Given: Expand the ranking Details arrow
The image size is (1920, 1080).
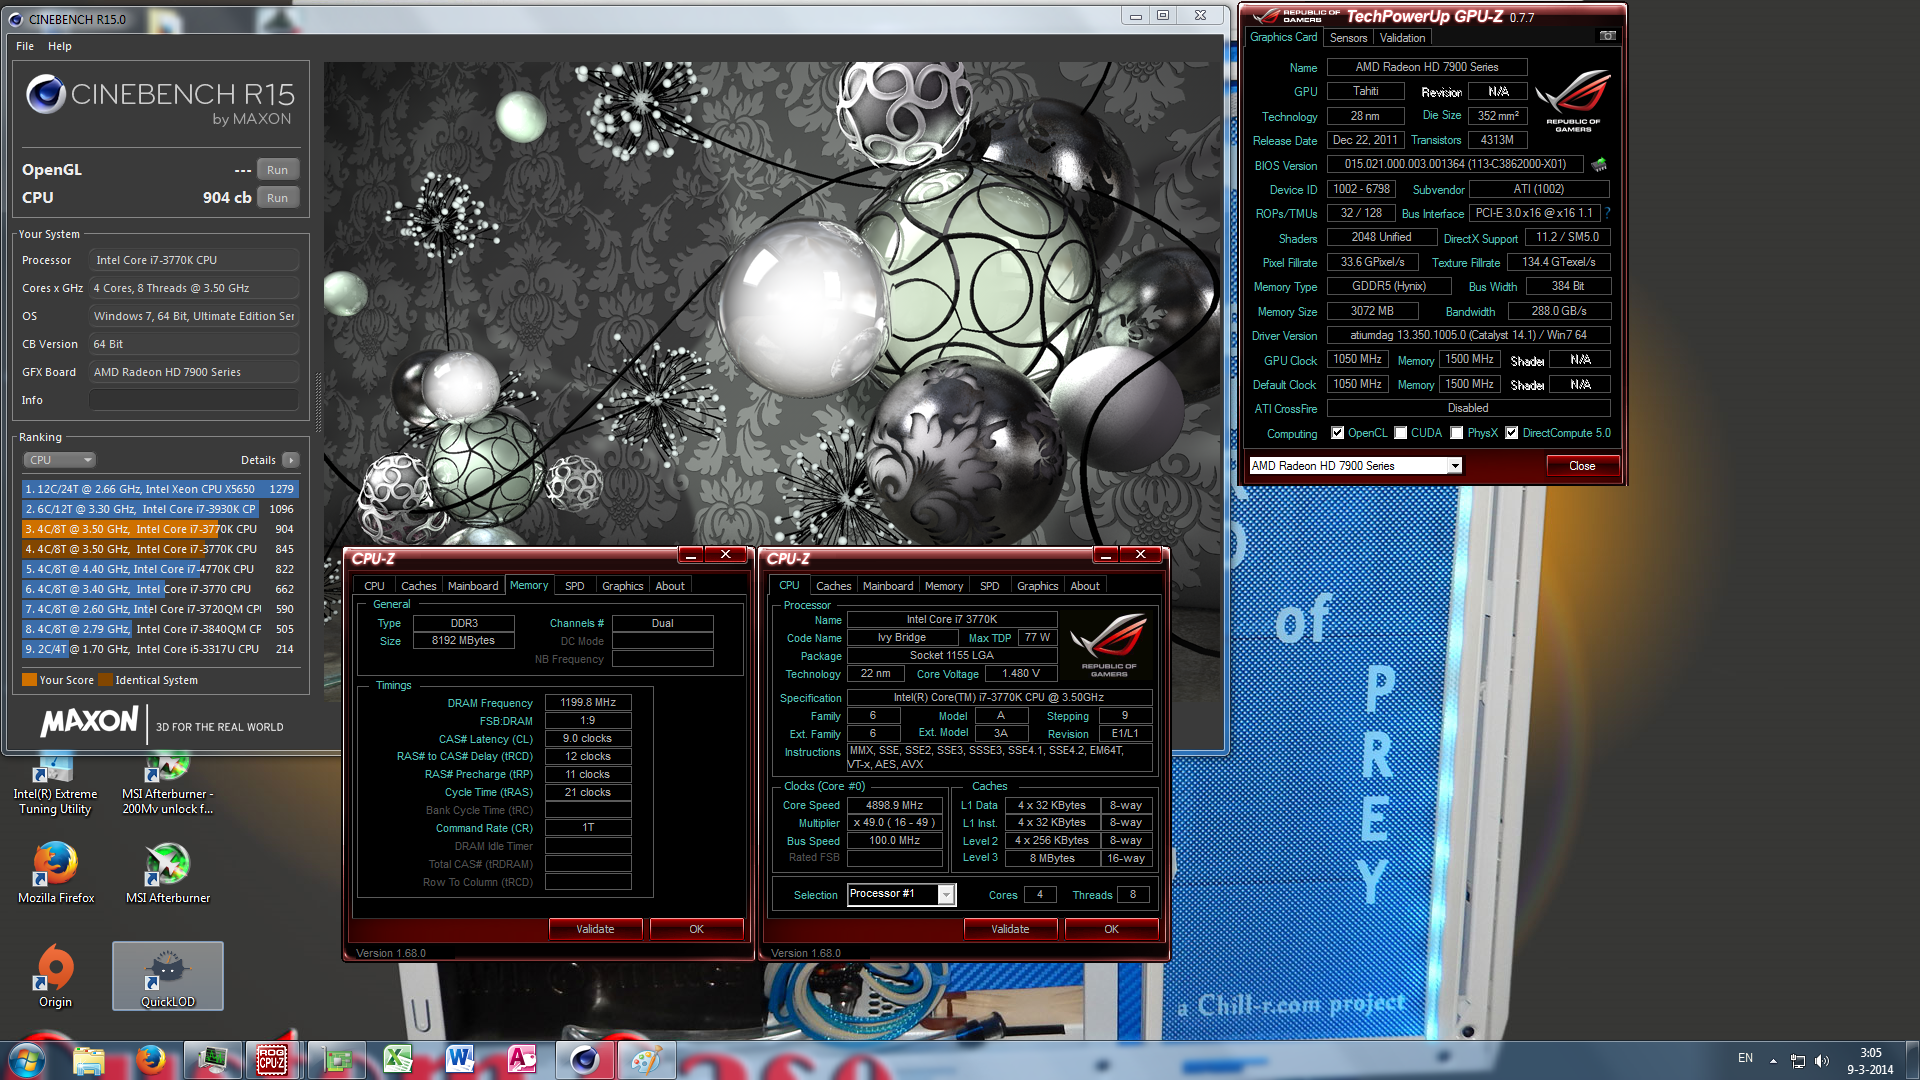Looking at the screenshot, I should click(291, 460).
